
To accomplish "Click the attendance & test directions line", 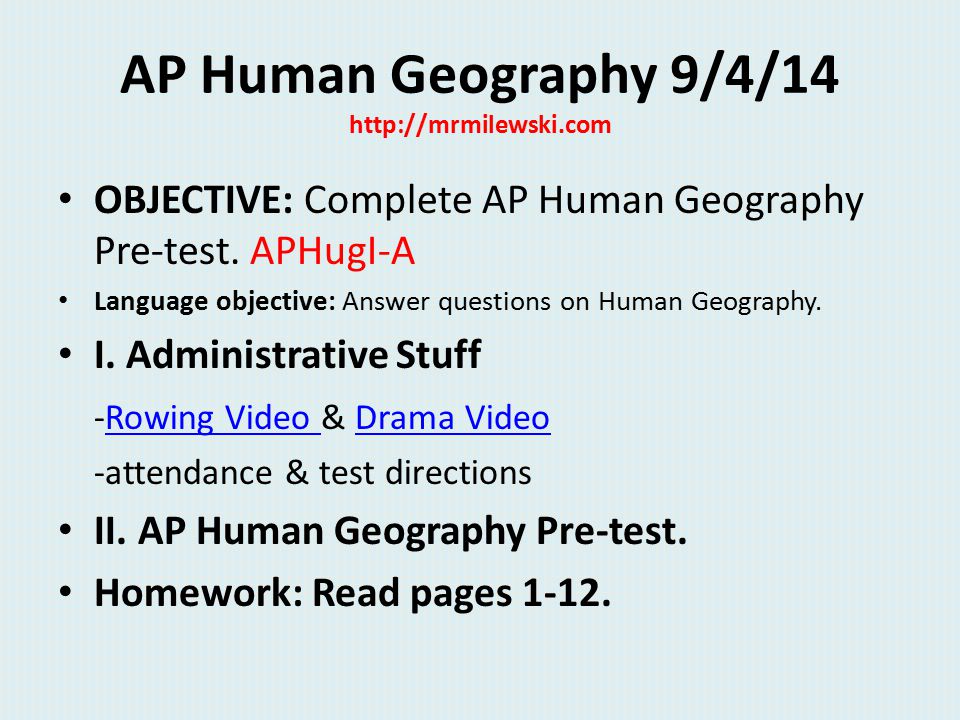I will coord(313,473).
